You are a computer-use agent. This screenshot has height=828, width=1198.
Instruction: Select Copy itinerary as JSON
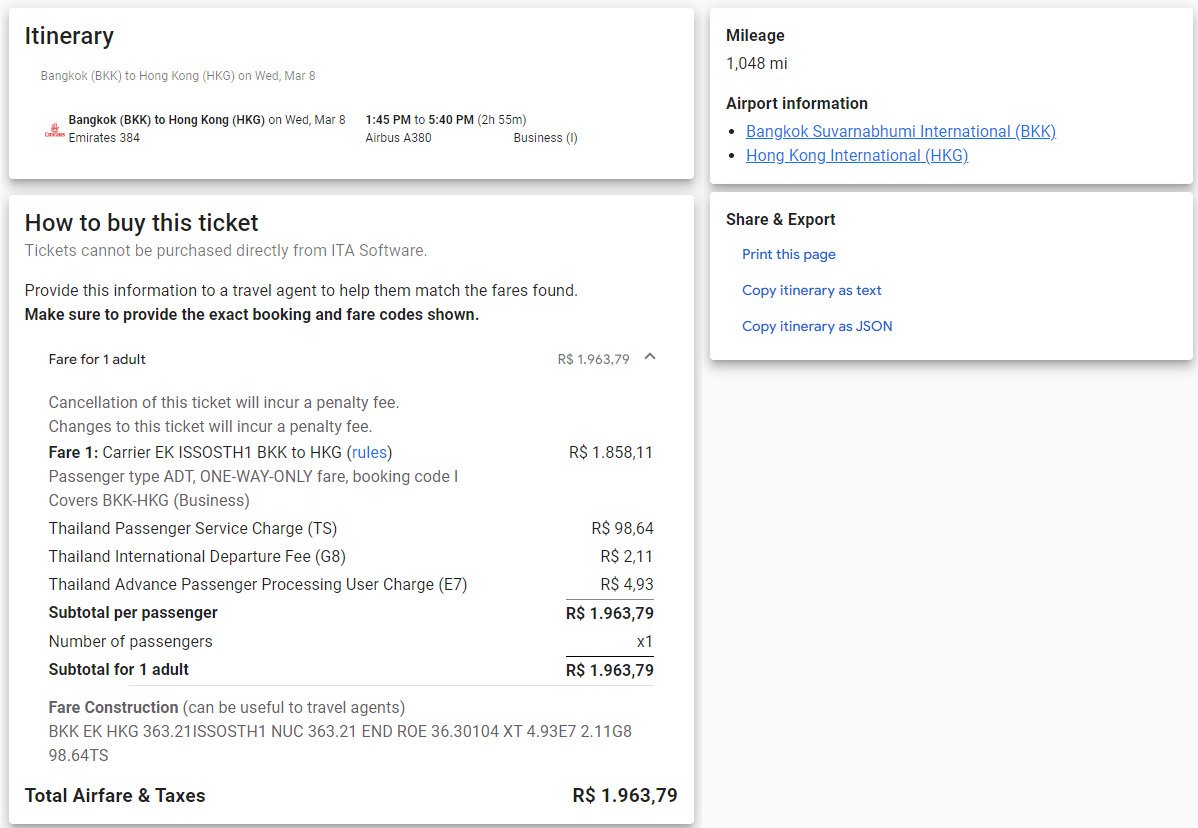point(816,326)
